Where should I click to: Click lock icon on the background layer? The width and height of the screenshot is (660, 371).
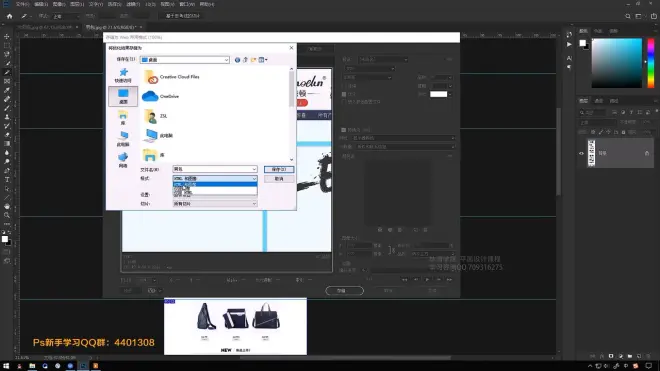(647, 153)
